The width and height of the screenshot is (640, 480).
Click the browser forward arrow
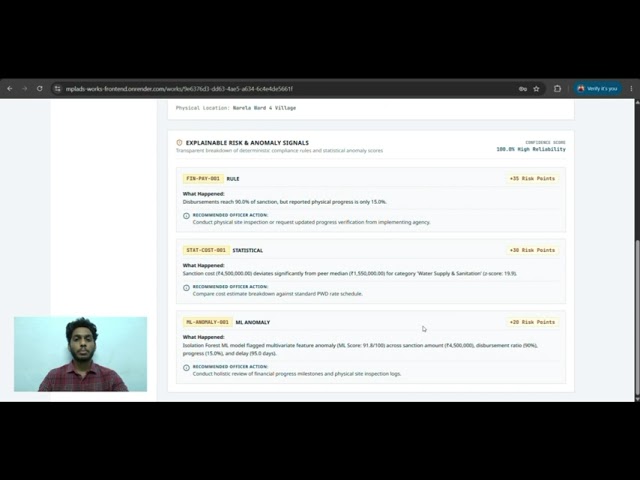point(24,89)
